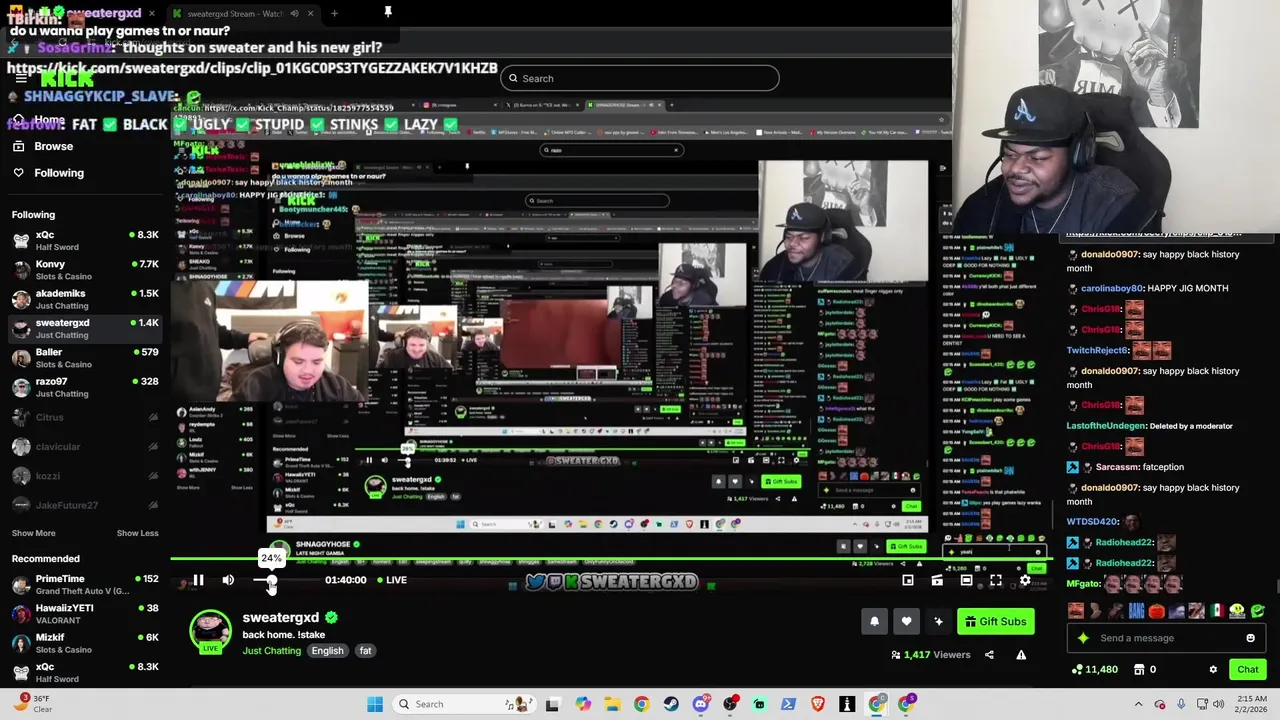
Task: Open sweatergxd profile avatar
Action: tap(210, 630)
